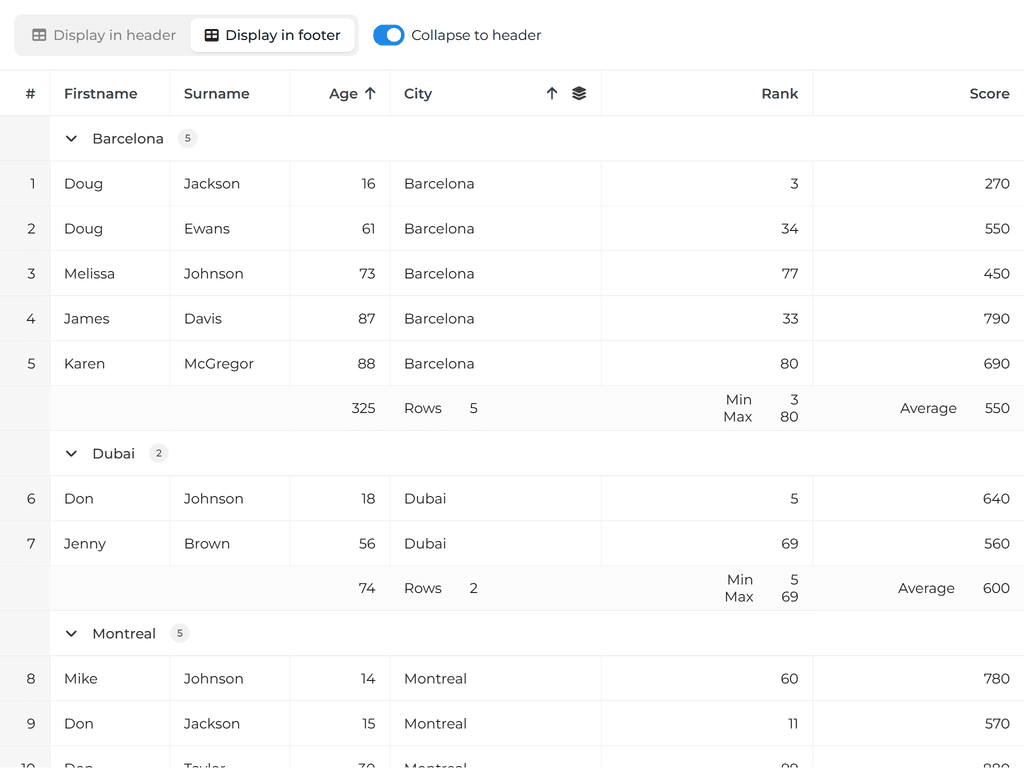Sort by the Firstname column header
The width and height of the screenshot is (1024, 768).
(101, 94)
